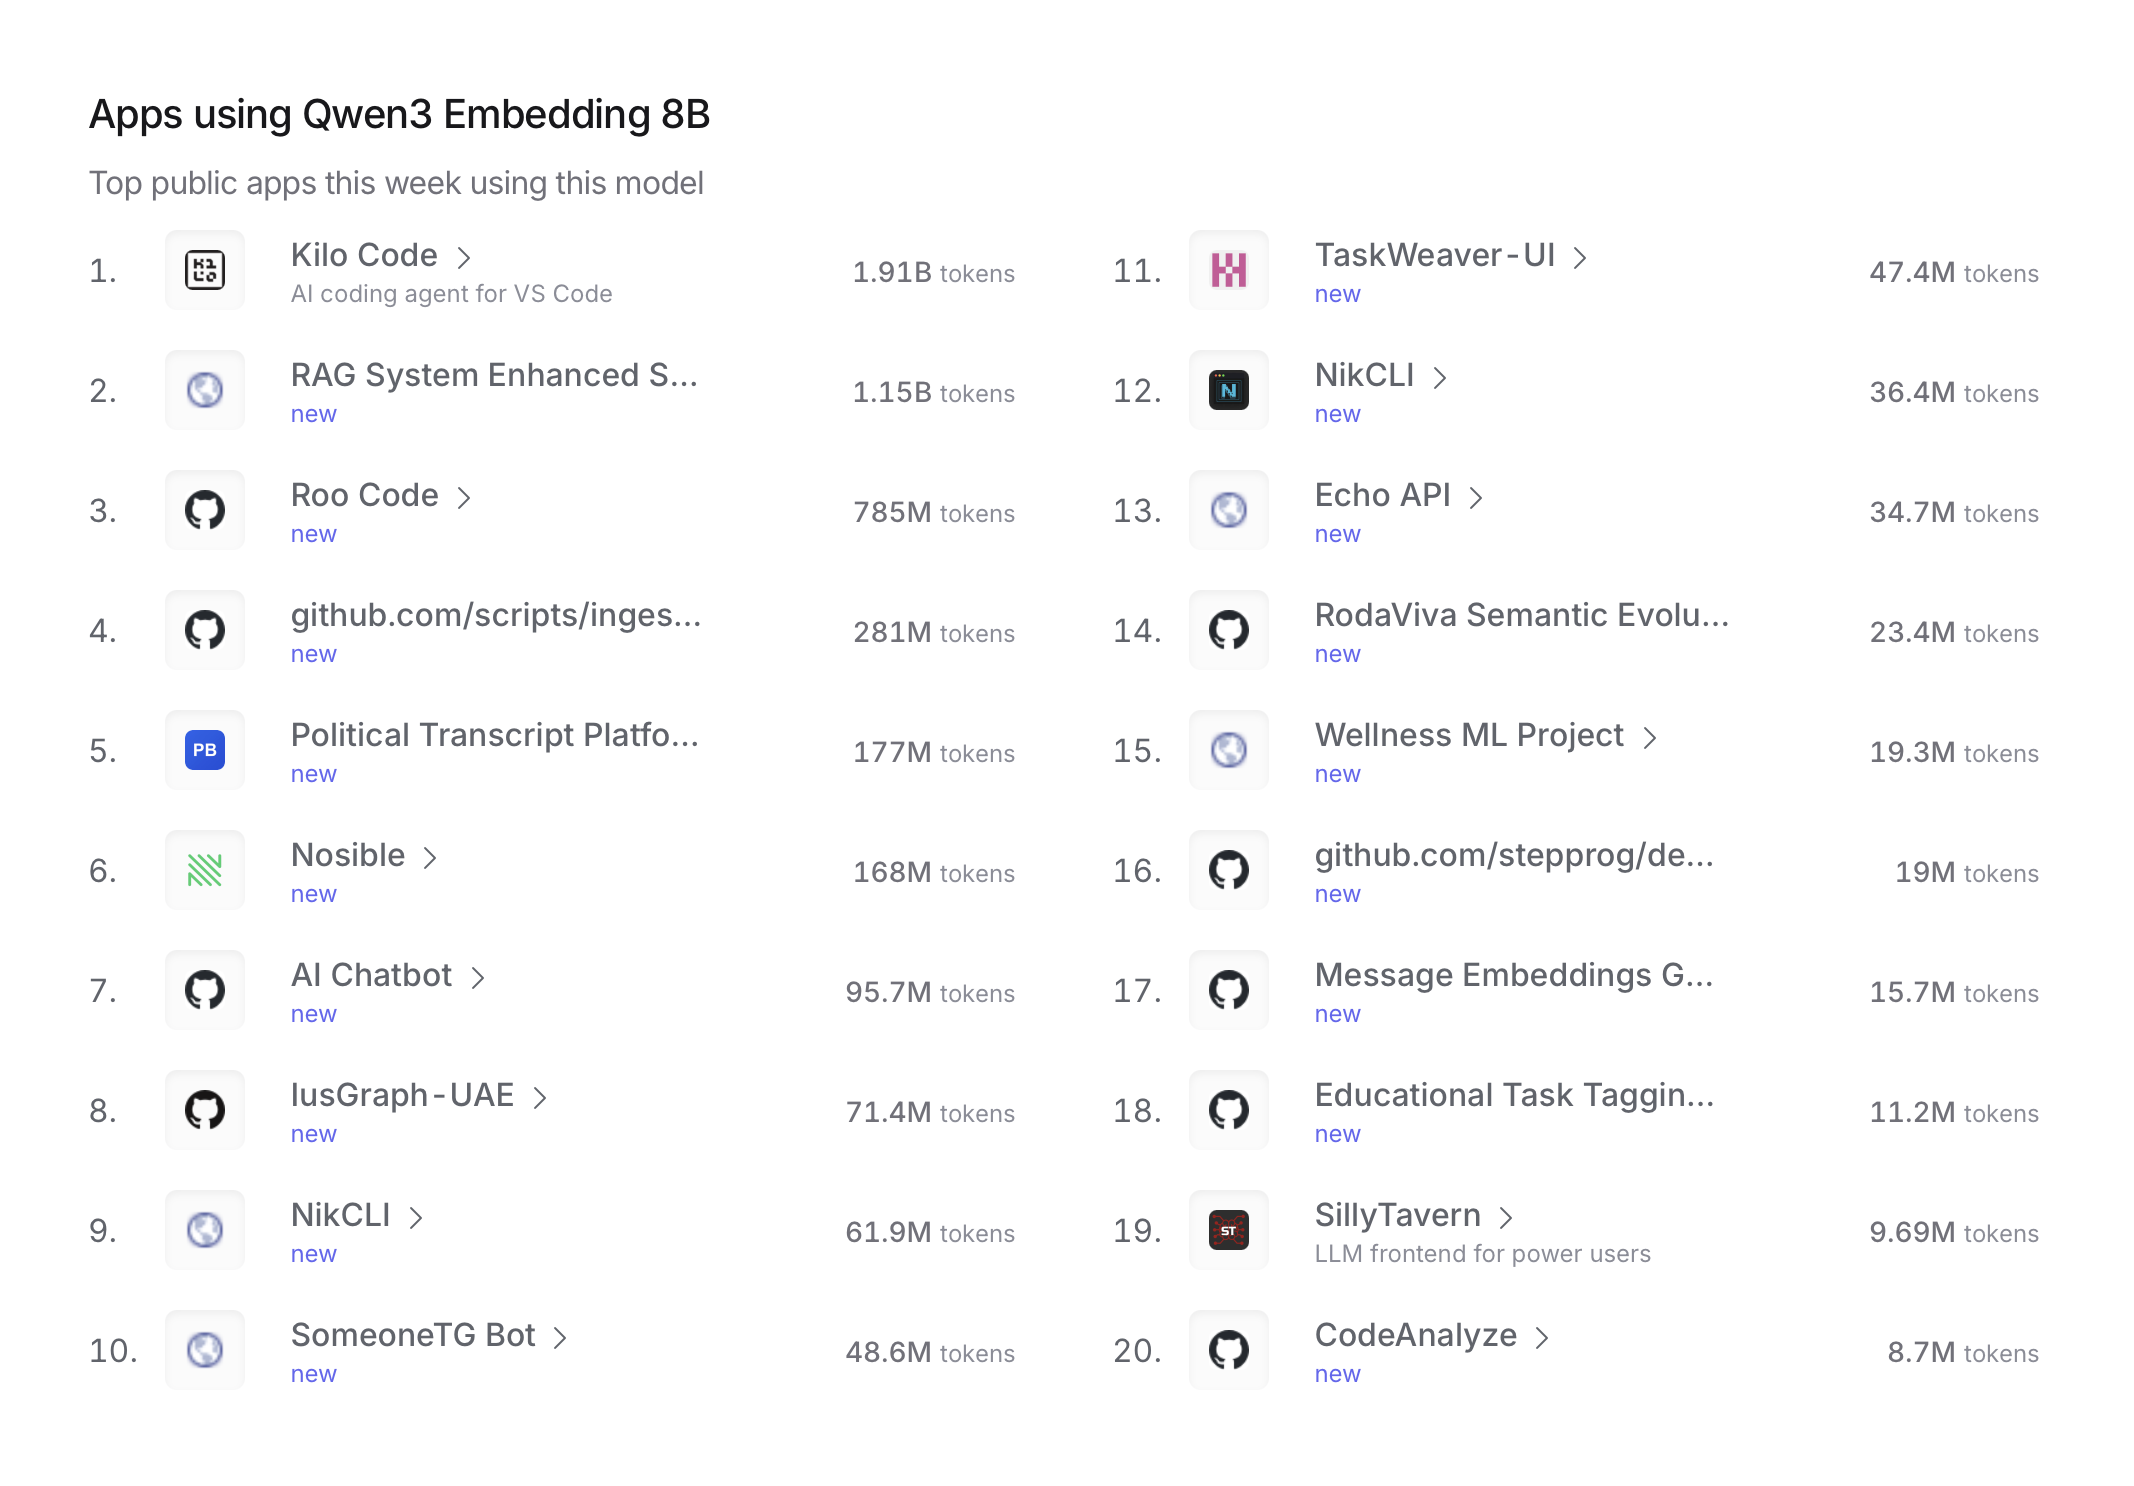This screenshot has height=1486, width=2134.
Task: Click the GitHub icon next to IusGraph-UAE
Action: (204, 1109)
